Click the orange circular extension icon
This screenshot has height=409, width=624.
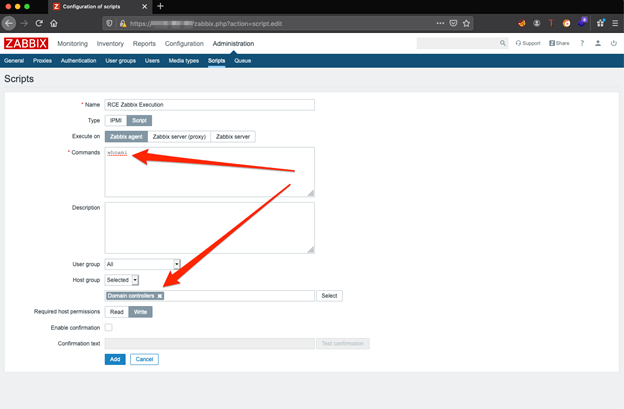566,23
